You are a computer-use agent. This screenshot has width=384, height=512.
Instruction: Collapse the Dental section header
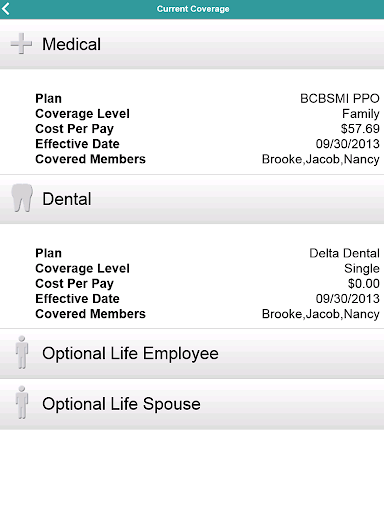tap(192, 199)
